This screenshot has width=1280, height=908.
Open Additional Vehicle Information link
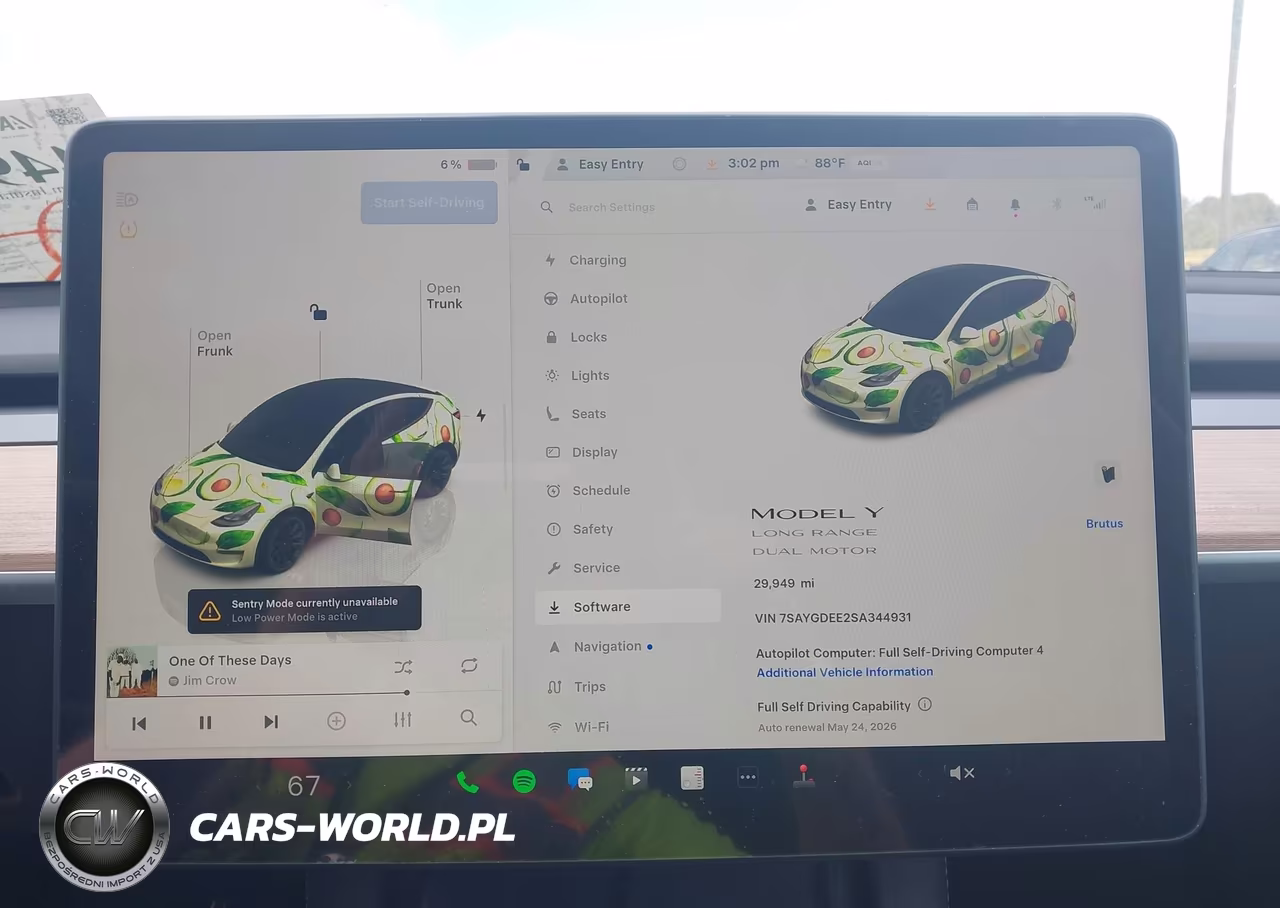[x=845, y=672]
